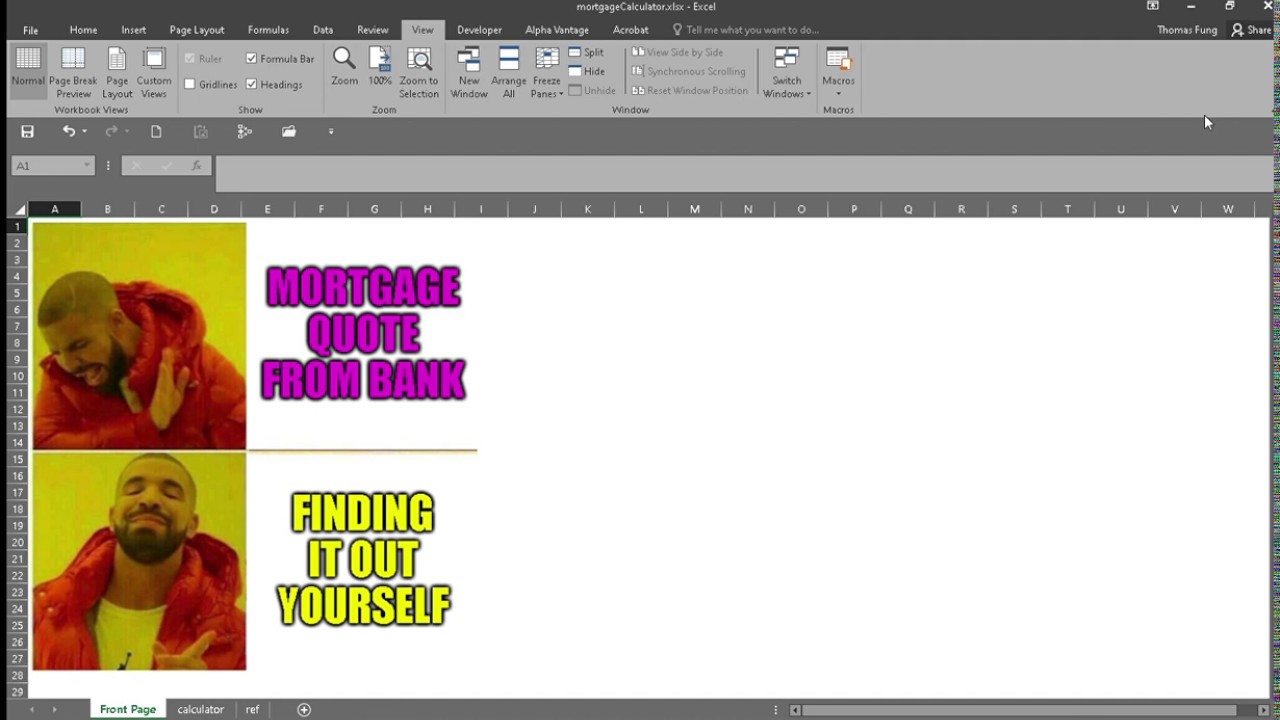Select column M header
Viewport: 1280px width, 720px height.
click(694, 209)
